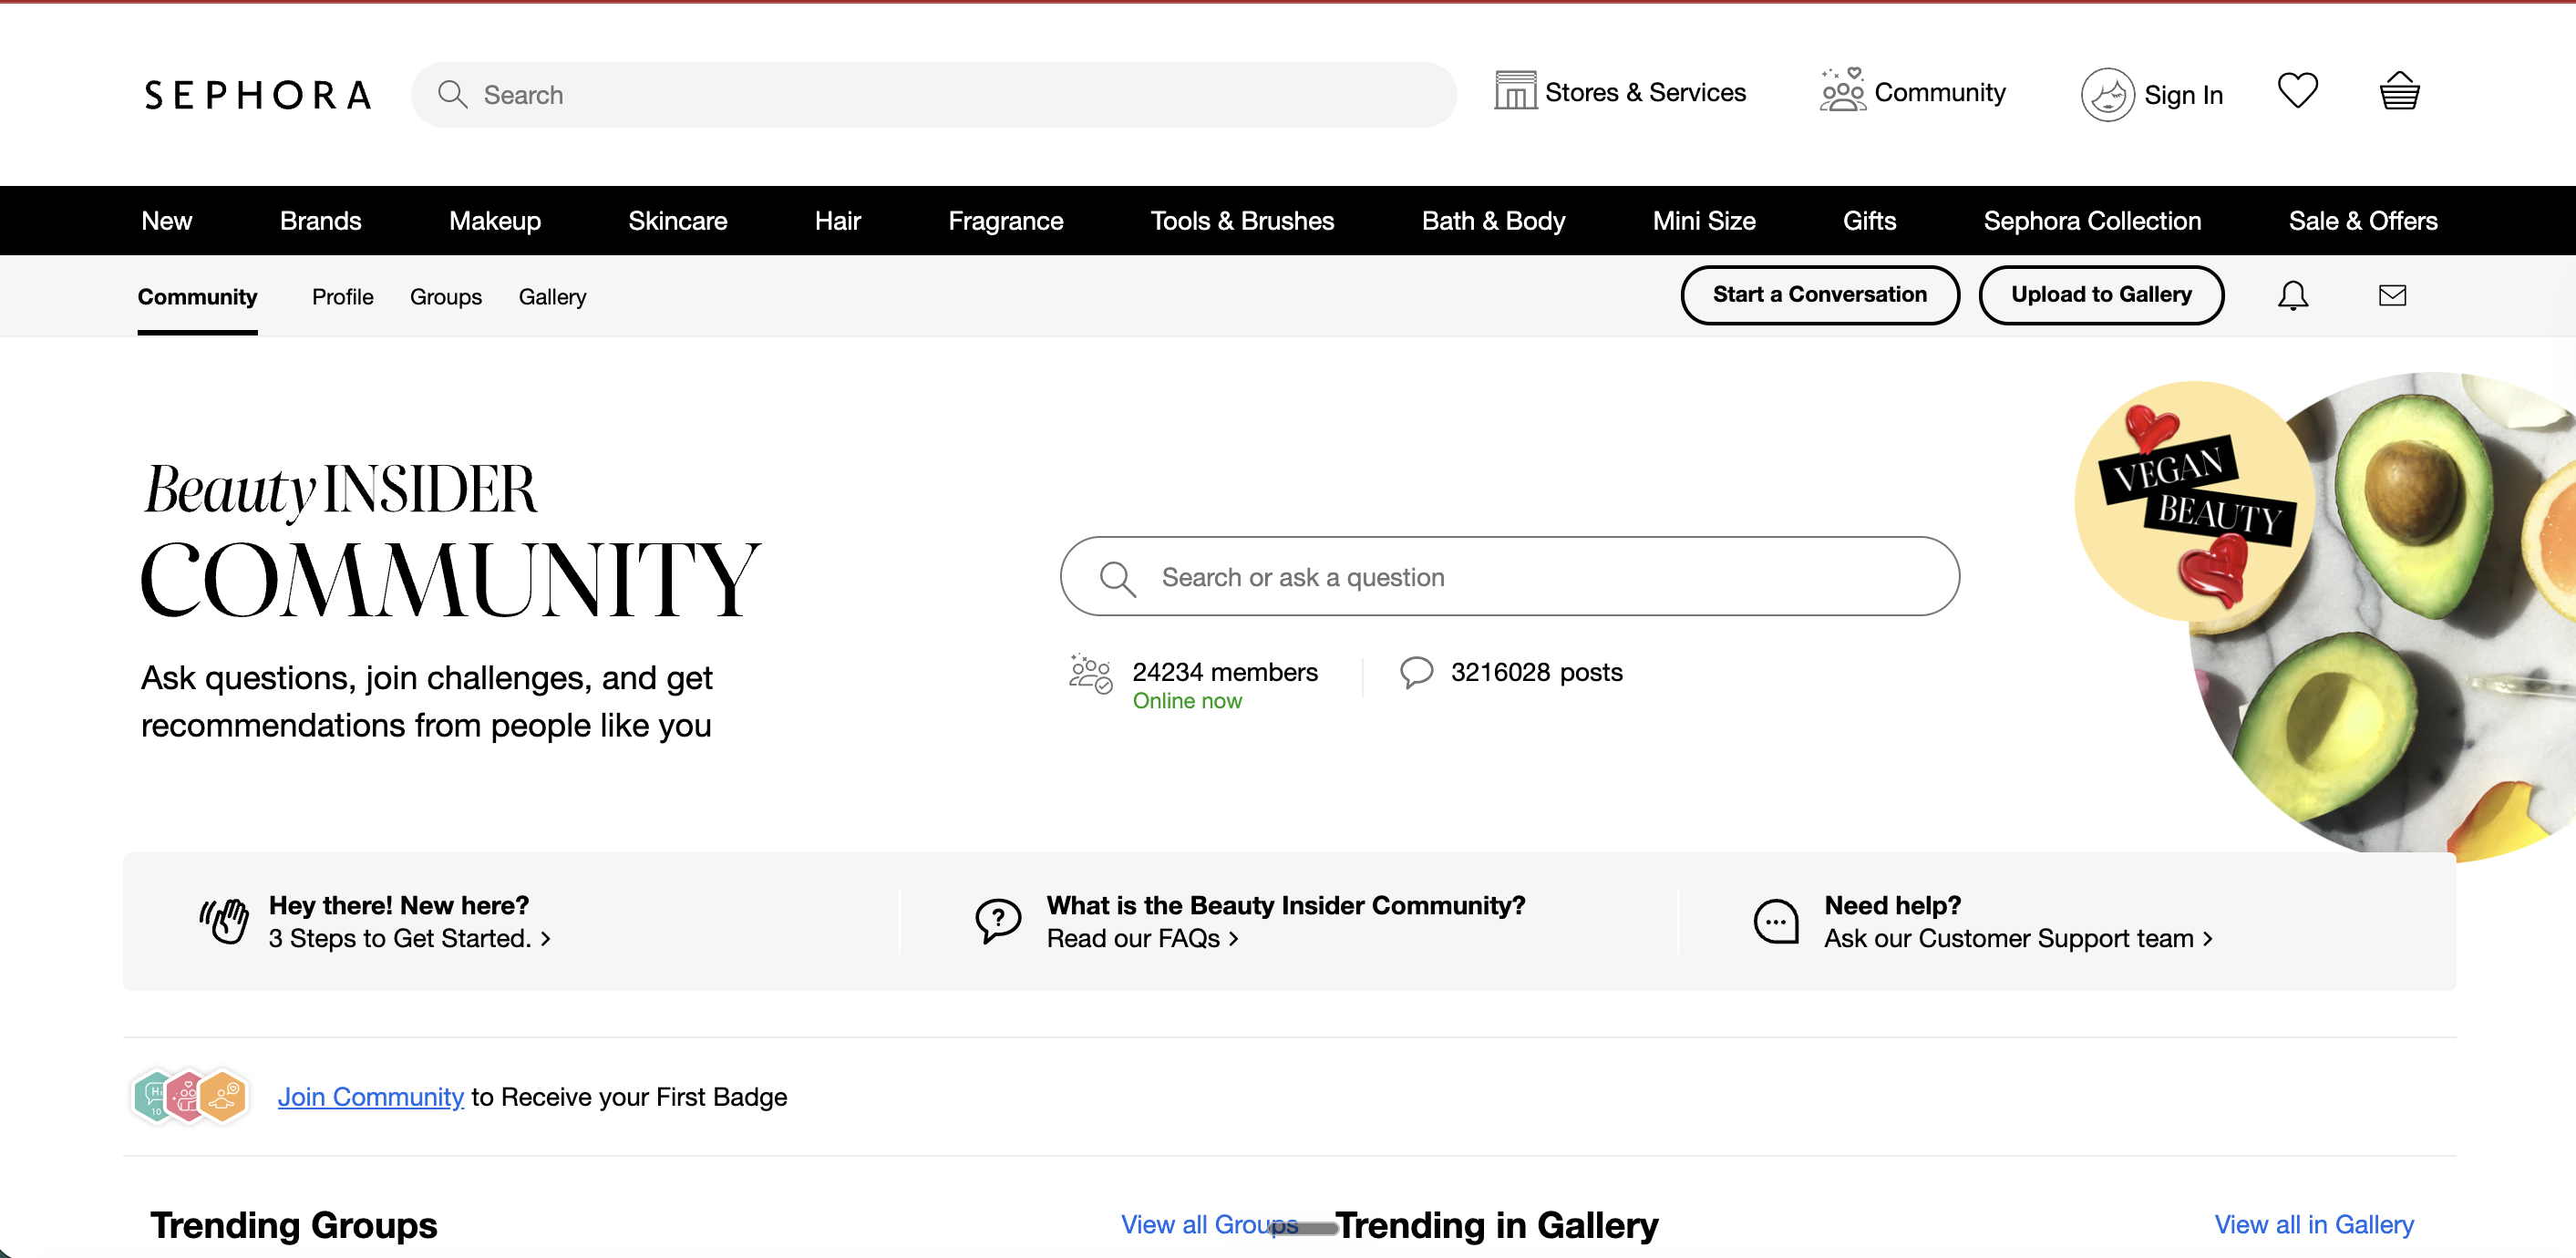Viewport: 2576px width, 1258px height.
Task: Open Read our FAQs link
Action: (x=1142, y=939)
